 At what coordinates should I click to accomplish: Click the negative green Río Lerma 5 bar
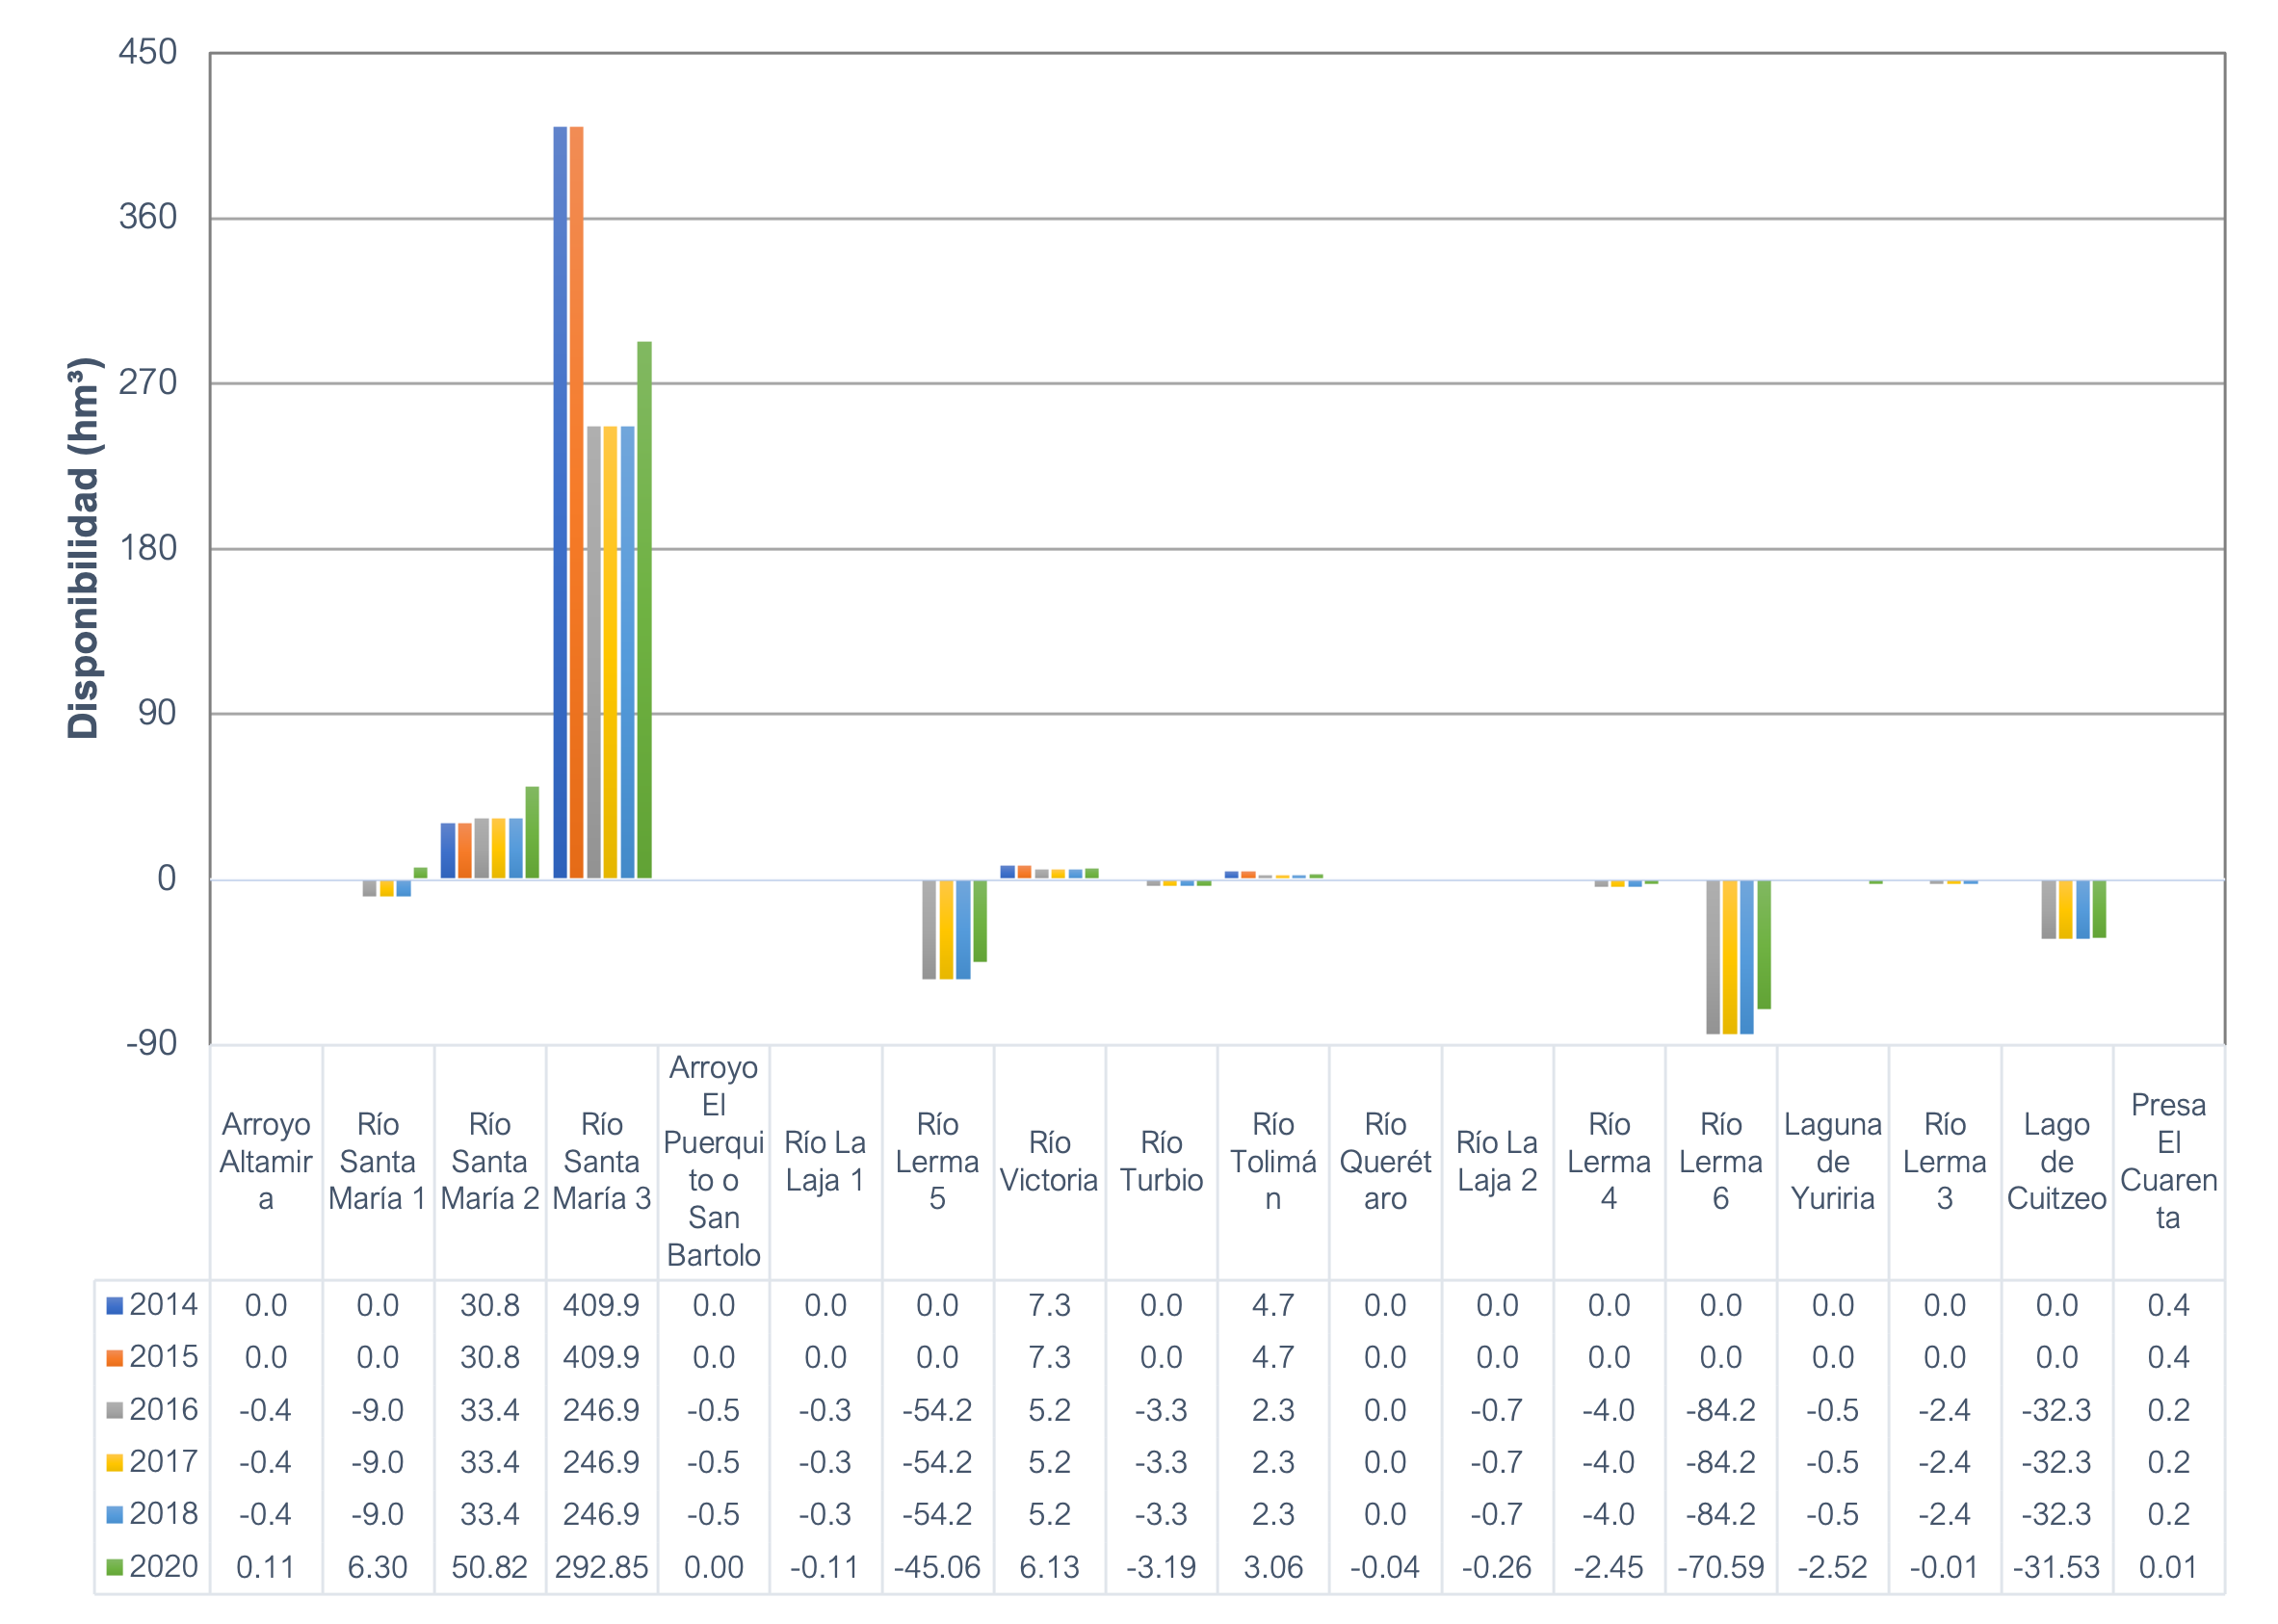[980, 920]
